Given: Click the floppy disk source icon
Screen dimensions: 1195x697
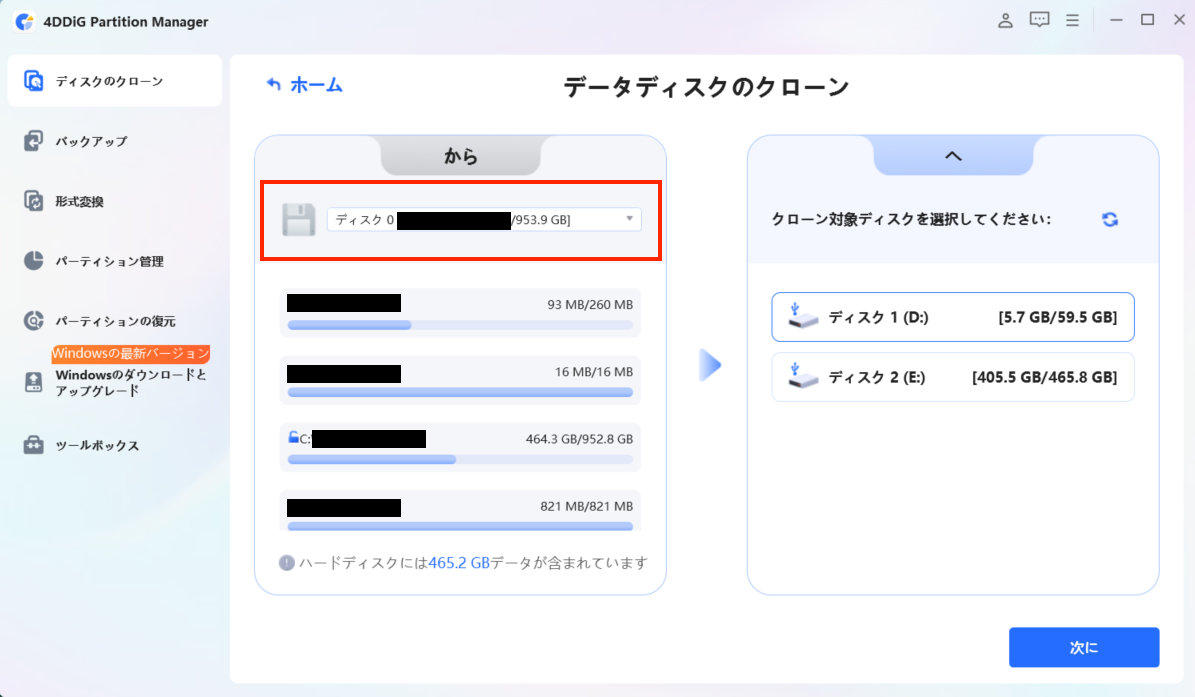Looking at the screenshot, I should [298, 220].
